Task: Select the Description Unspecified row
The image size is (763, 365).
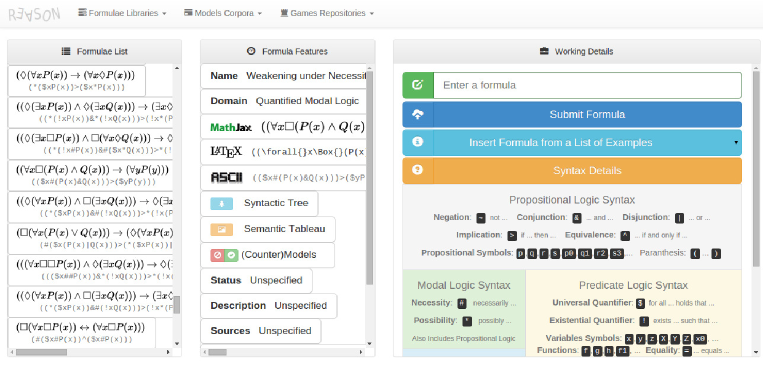Action: (269, 306)
